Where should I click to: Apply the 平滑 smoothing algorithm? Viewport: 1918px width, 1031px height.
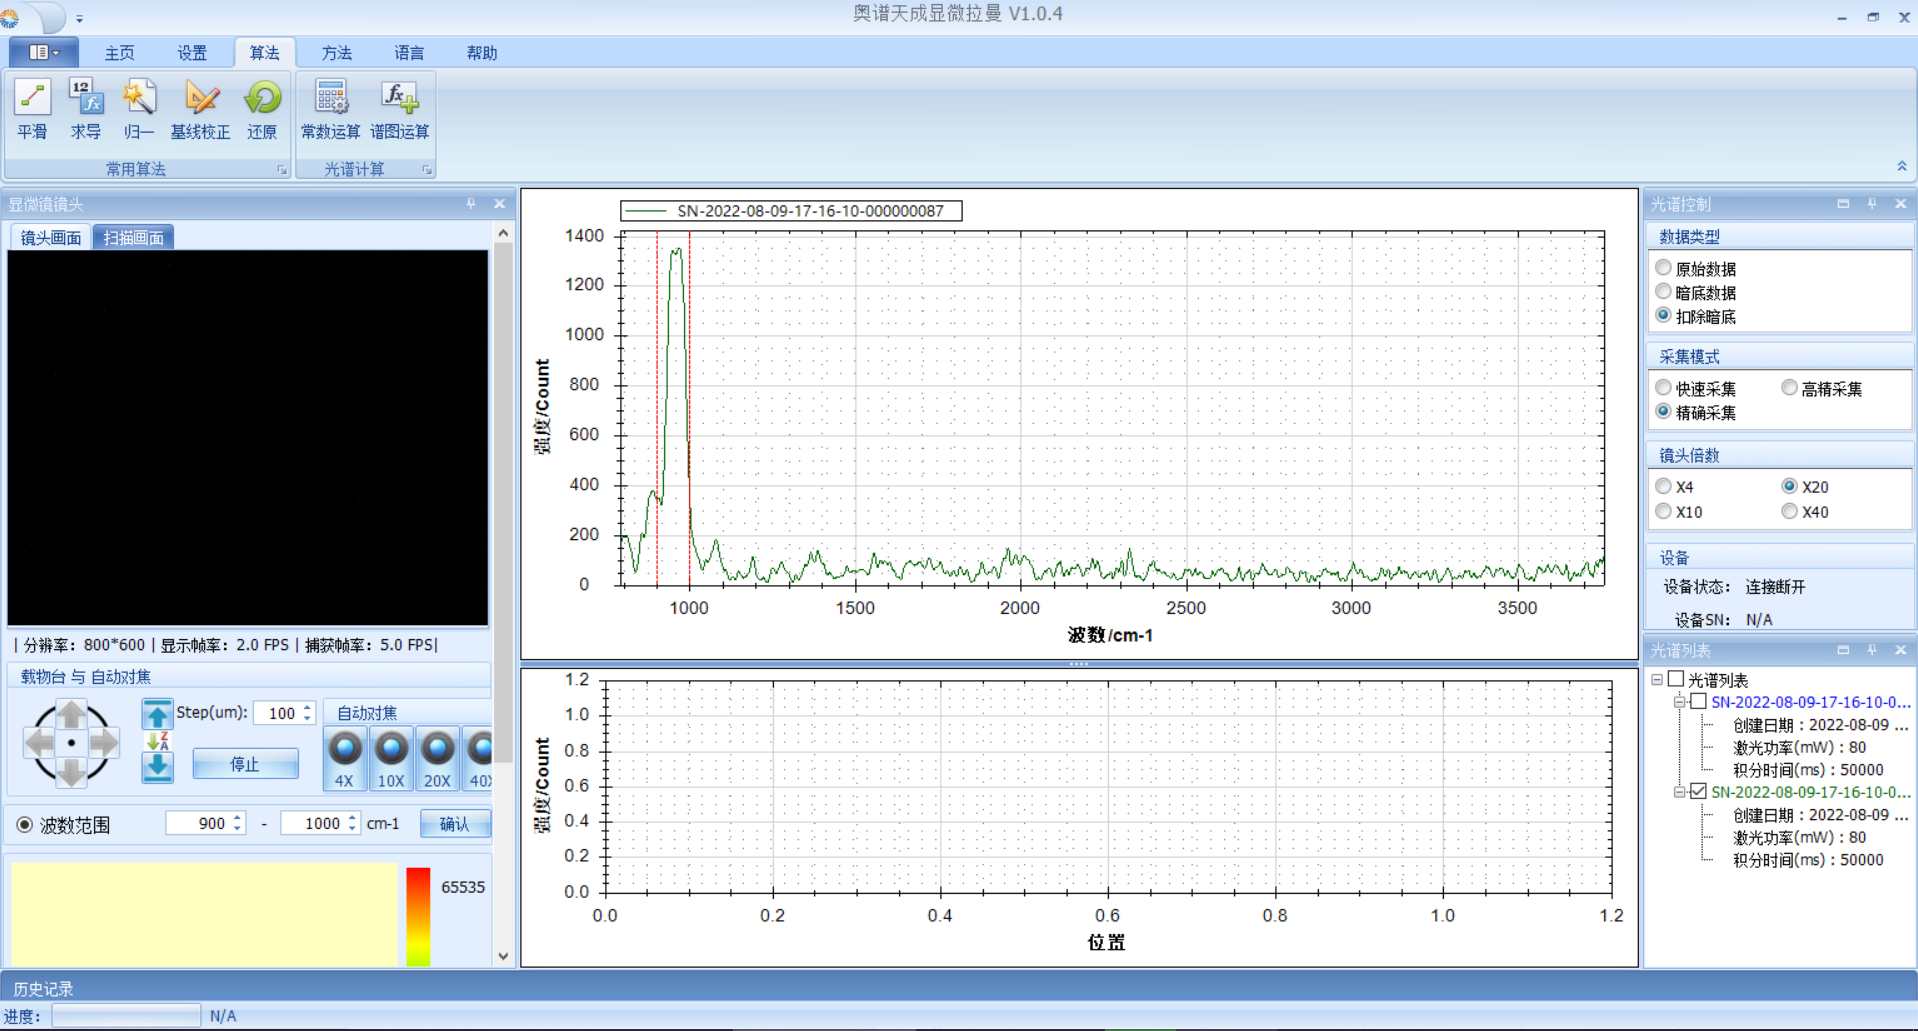pos(32,110)
